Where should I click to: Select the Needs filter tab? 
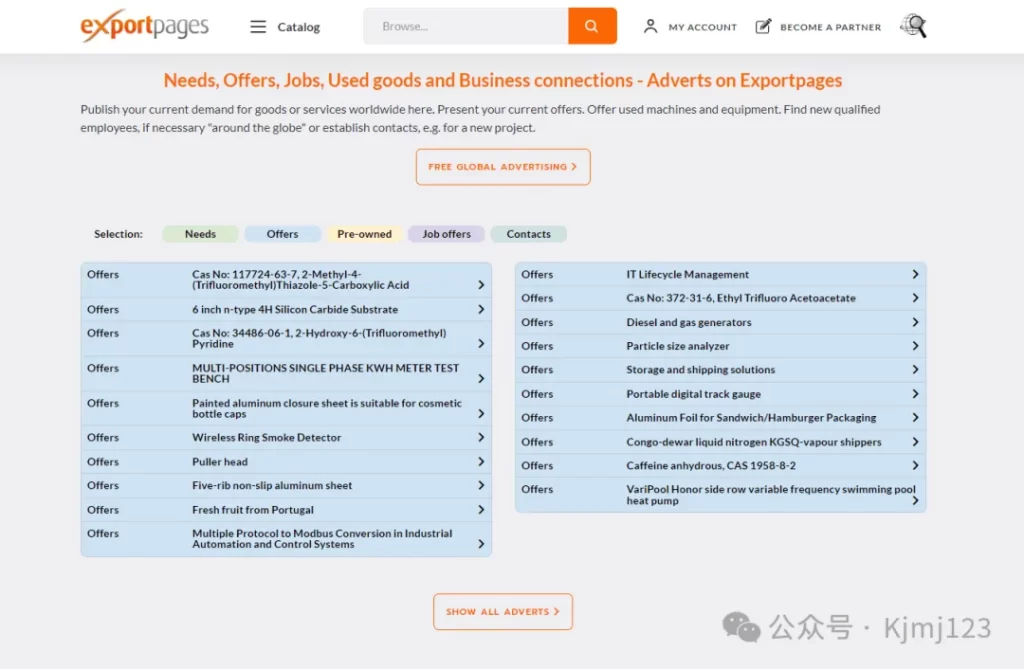200,234
